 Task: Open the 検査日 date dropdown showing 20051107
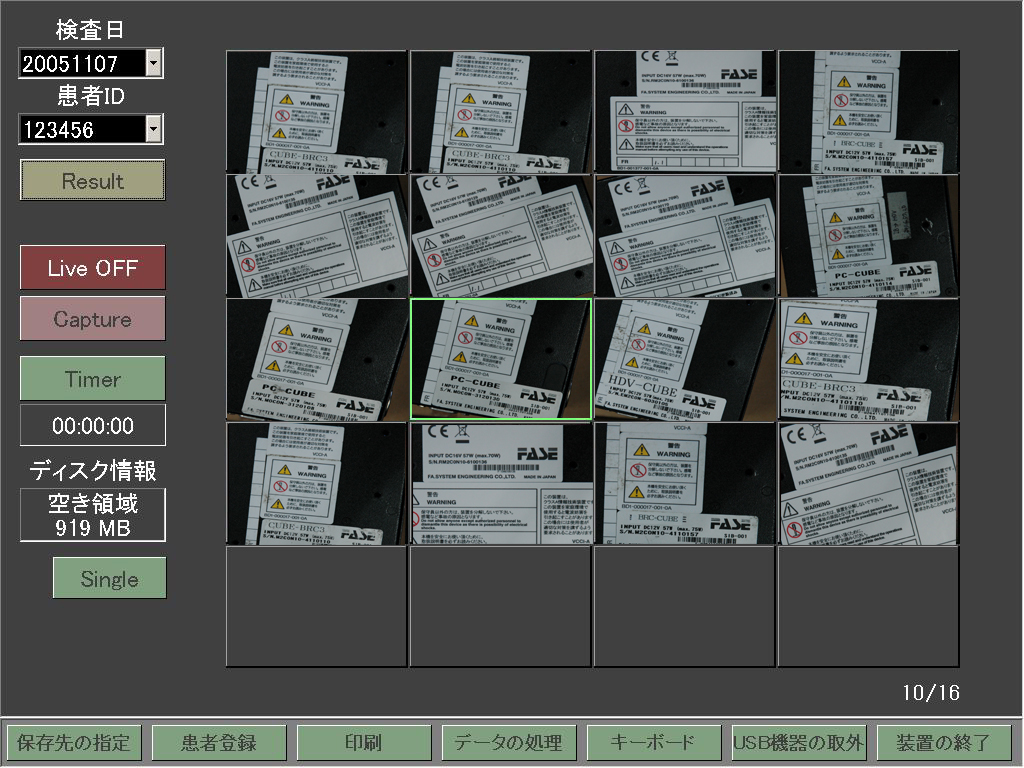[x=153, y=63]
